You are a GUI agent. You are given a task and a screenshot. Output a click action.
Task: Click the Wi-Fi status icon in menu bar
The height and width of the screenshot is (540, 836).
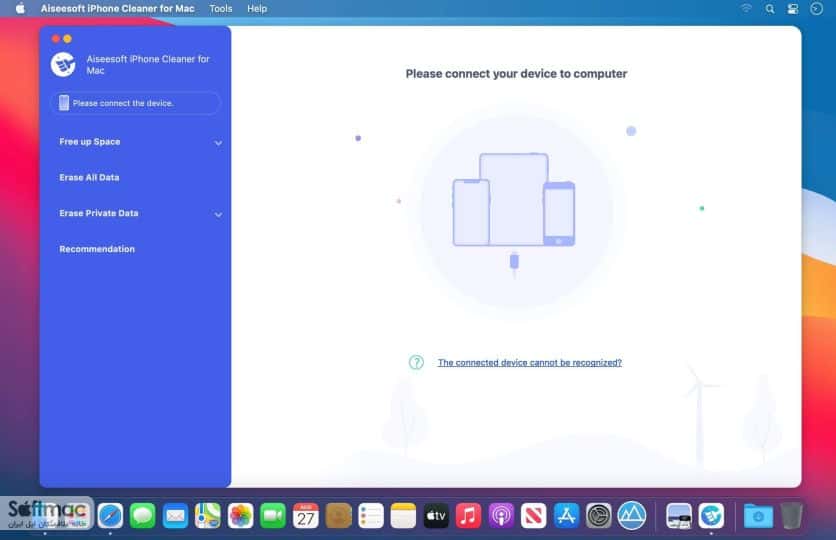[746, 9]
